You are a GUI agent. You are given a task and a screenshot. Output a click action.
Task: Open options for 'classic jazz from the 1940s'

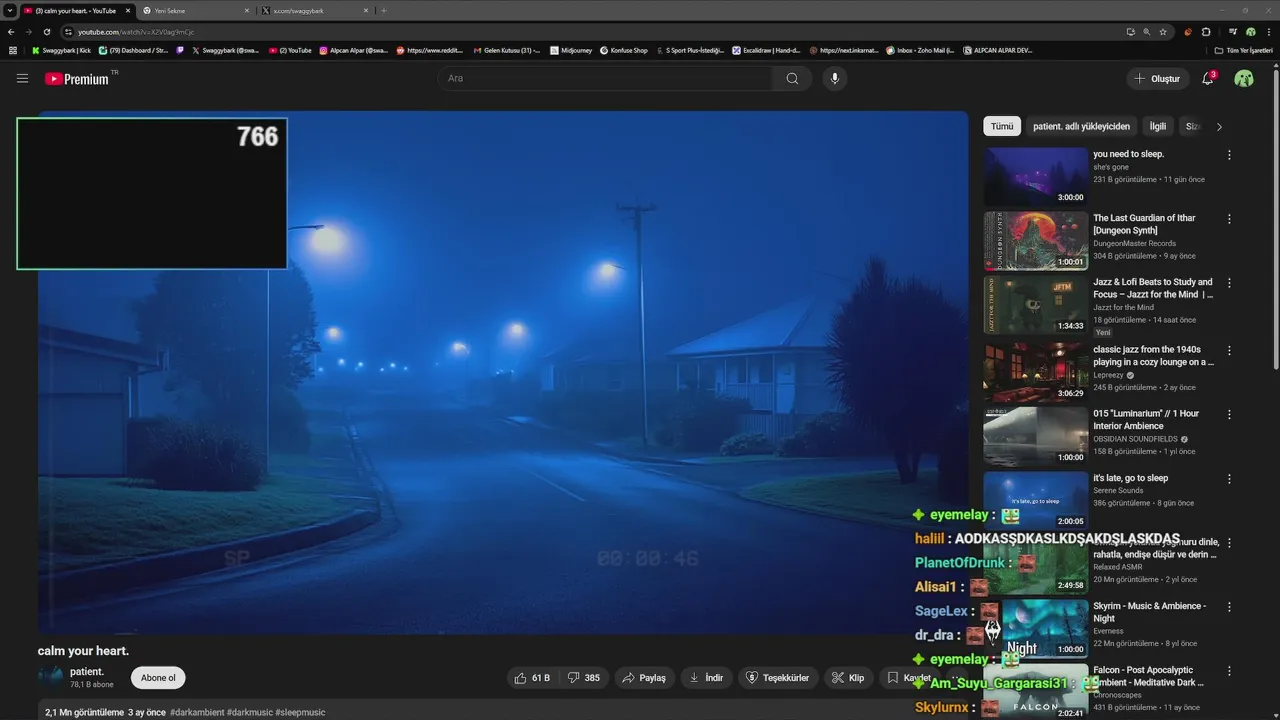(x=1229, y=351)
